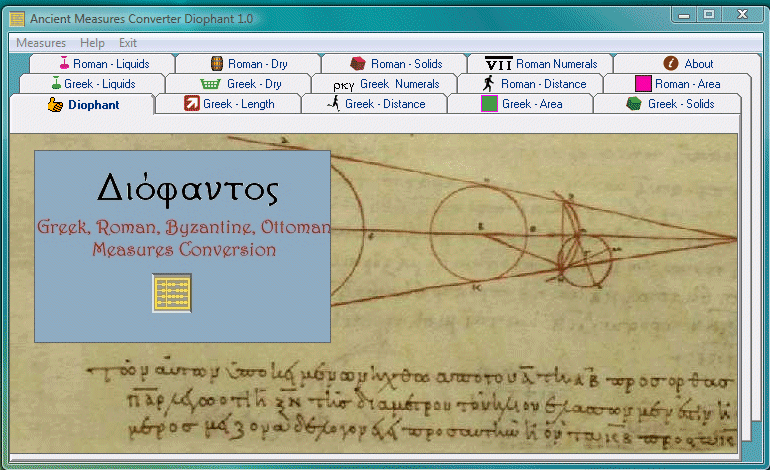Switch to the Greek - Liquids tab

click(x=92, y=84)
